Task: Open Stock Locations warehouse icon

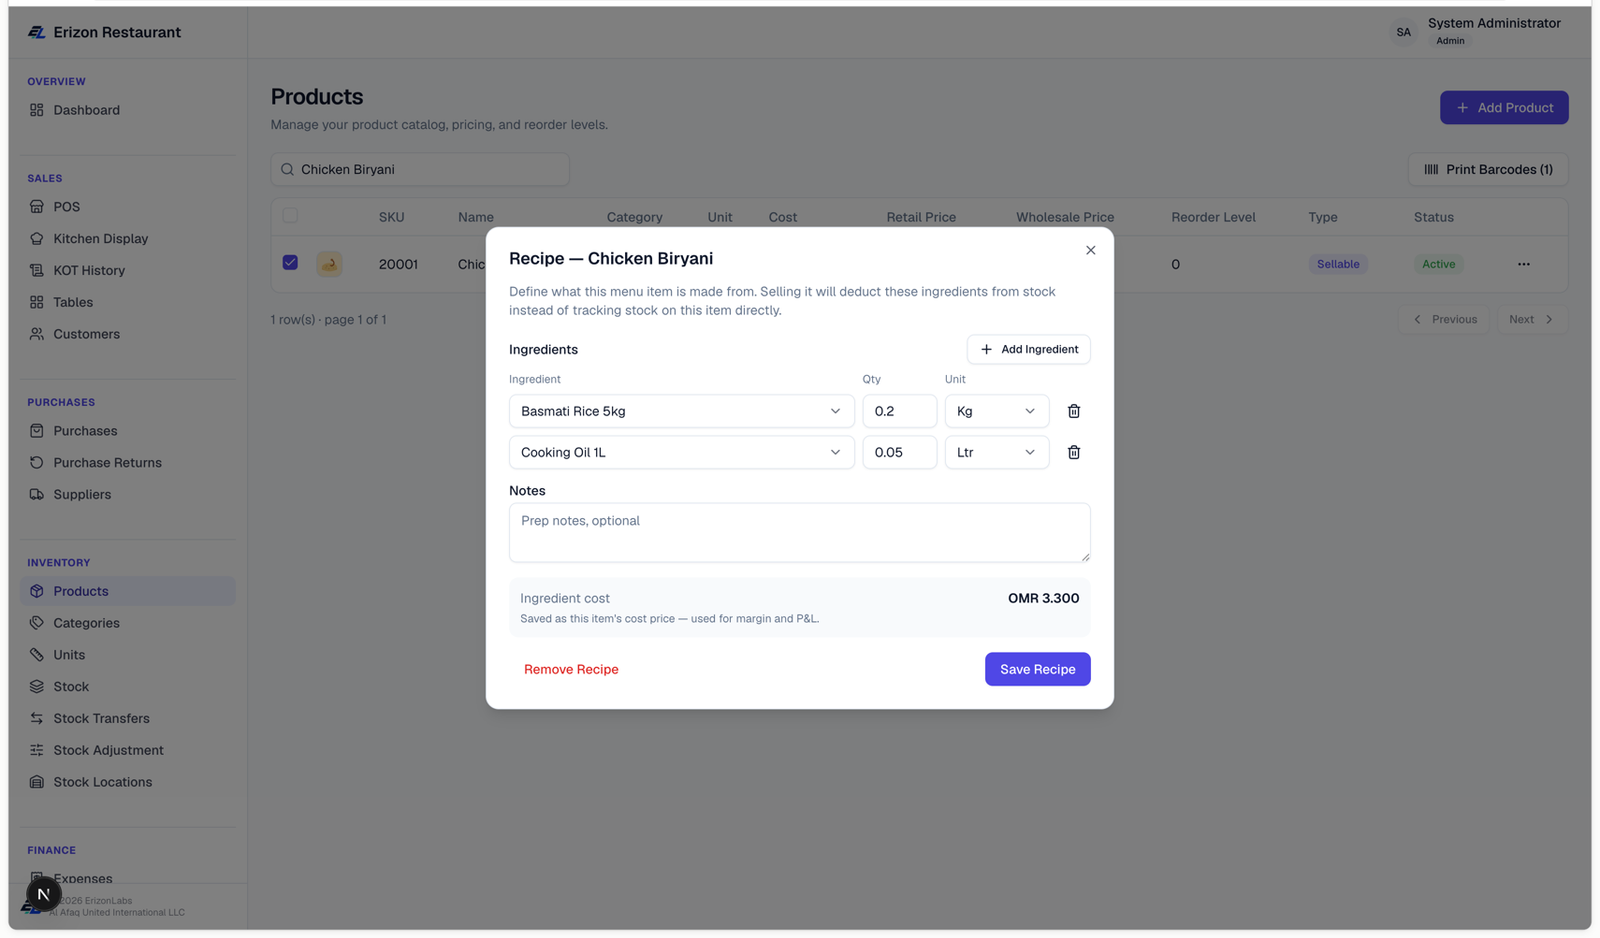Action: tap(37, 782)
